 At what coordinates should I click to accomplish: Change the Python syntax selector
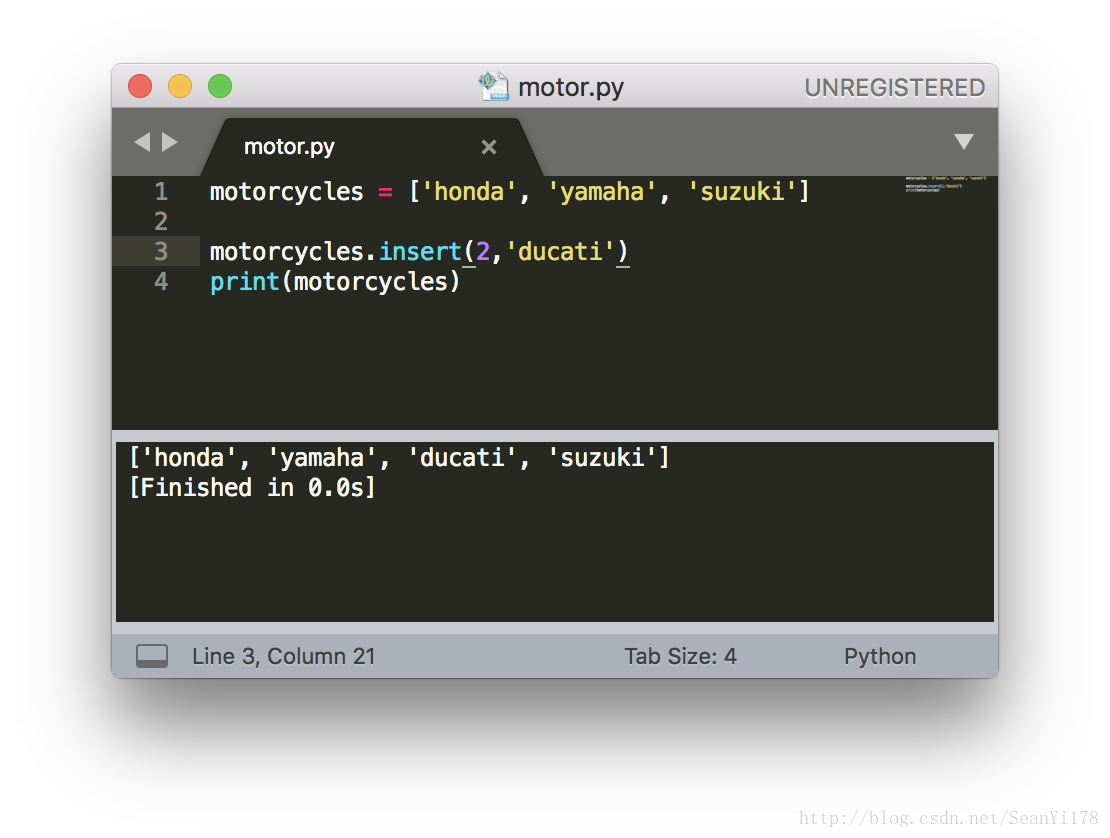[880, 656]
